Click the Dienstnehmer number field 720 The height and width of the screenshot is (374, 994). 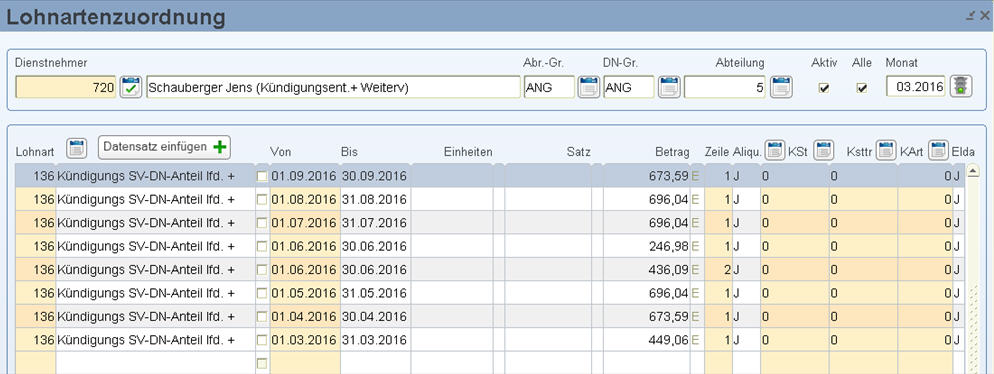point(66,87)
